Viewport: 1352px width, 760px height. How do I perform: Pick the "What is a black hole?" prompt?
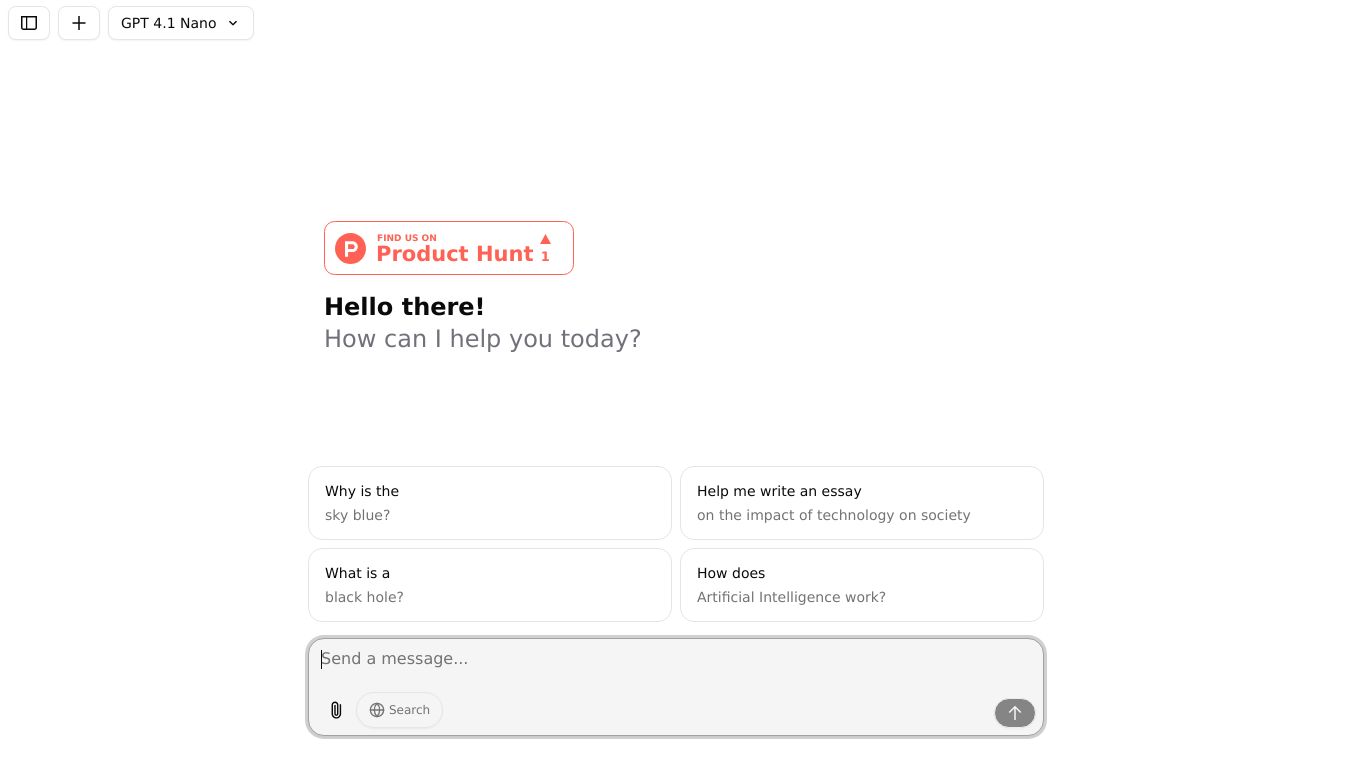(489, 585)
